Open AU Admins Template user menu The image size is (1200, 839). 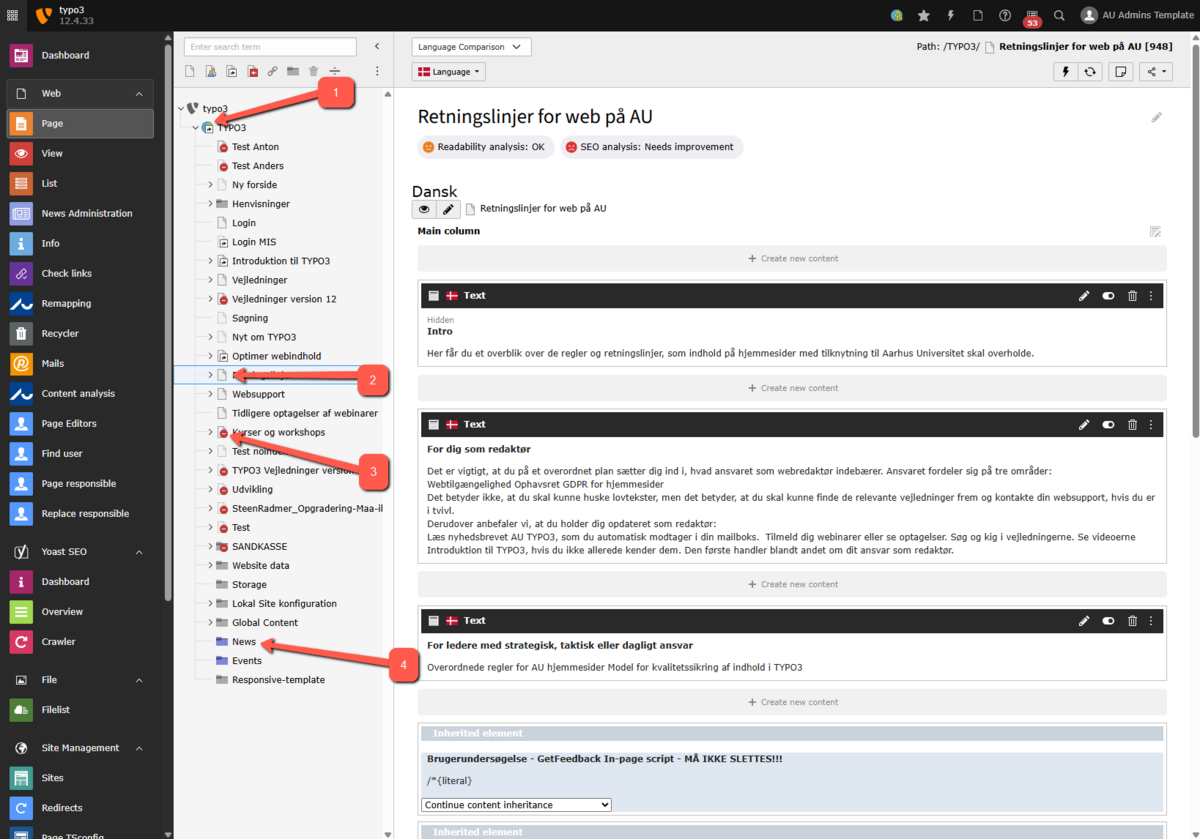[x=1137, y=15]
